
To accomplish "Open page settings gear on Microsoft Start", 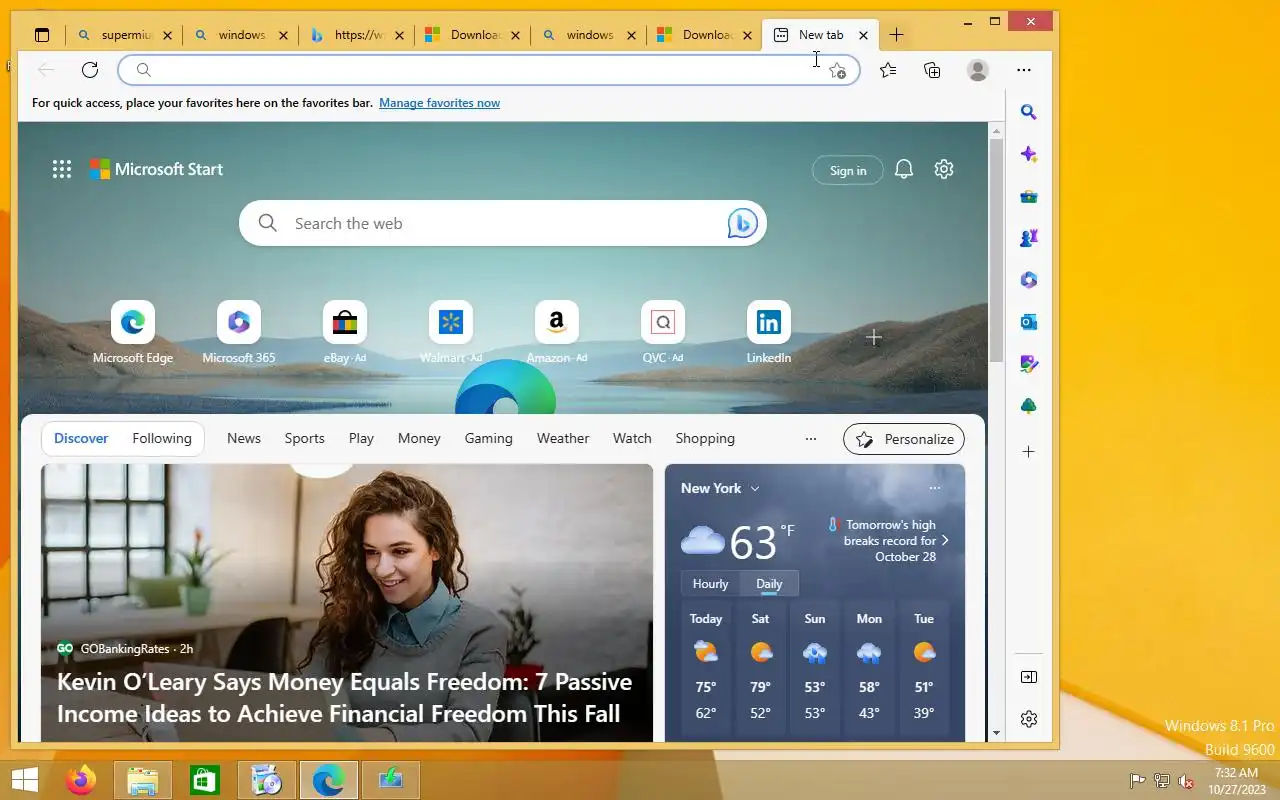I will (x=944, y=169).
